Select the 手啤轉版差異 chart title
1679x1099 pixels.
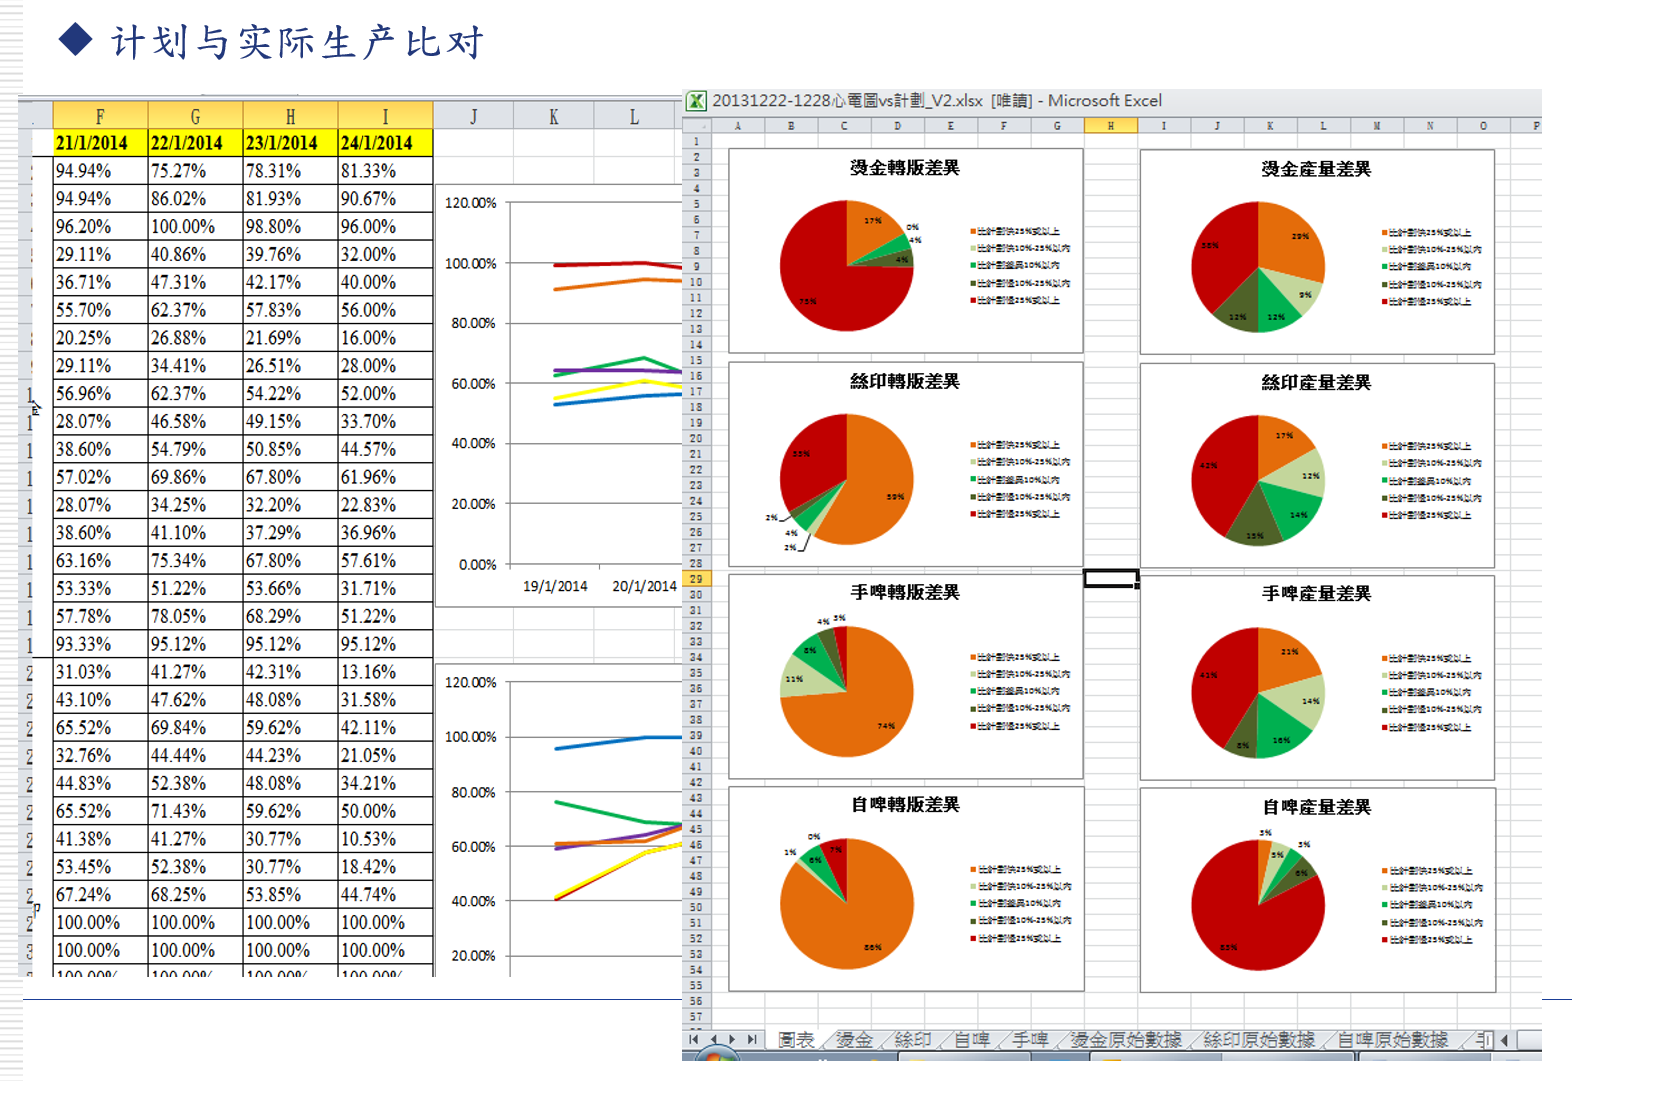pos(905,592)
